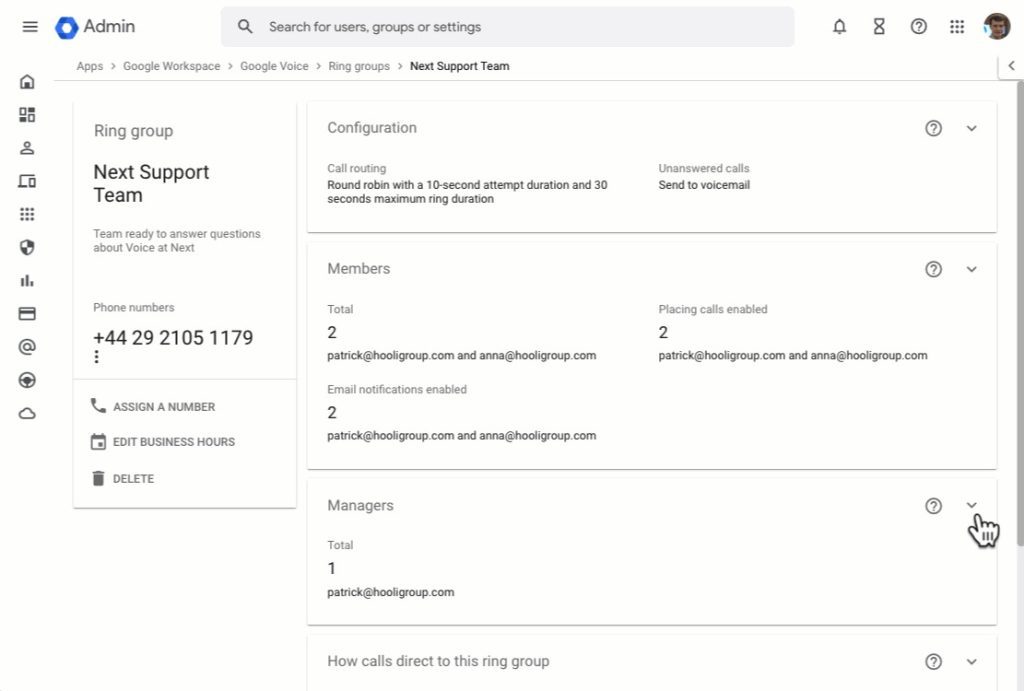Open the Google apps launcher grid
Viewport: 1024px width, 691px height.
[958, 27]
